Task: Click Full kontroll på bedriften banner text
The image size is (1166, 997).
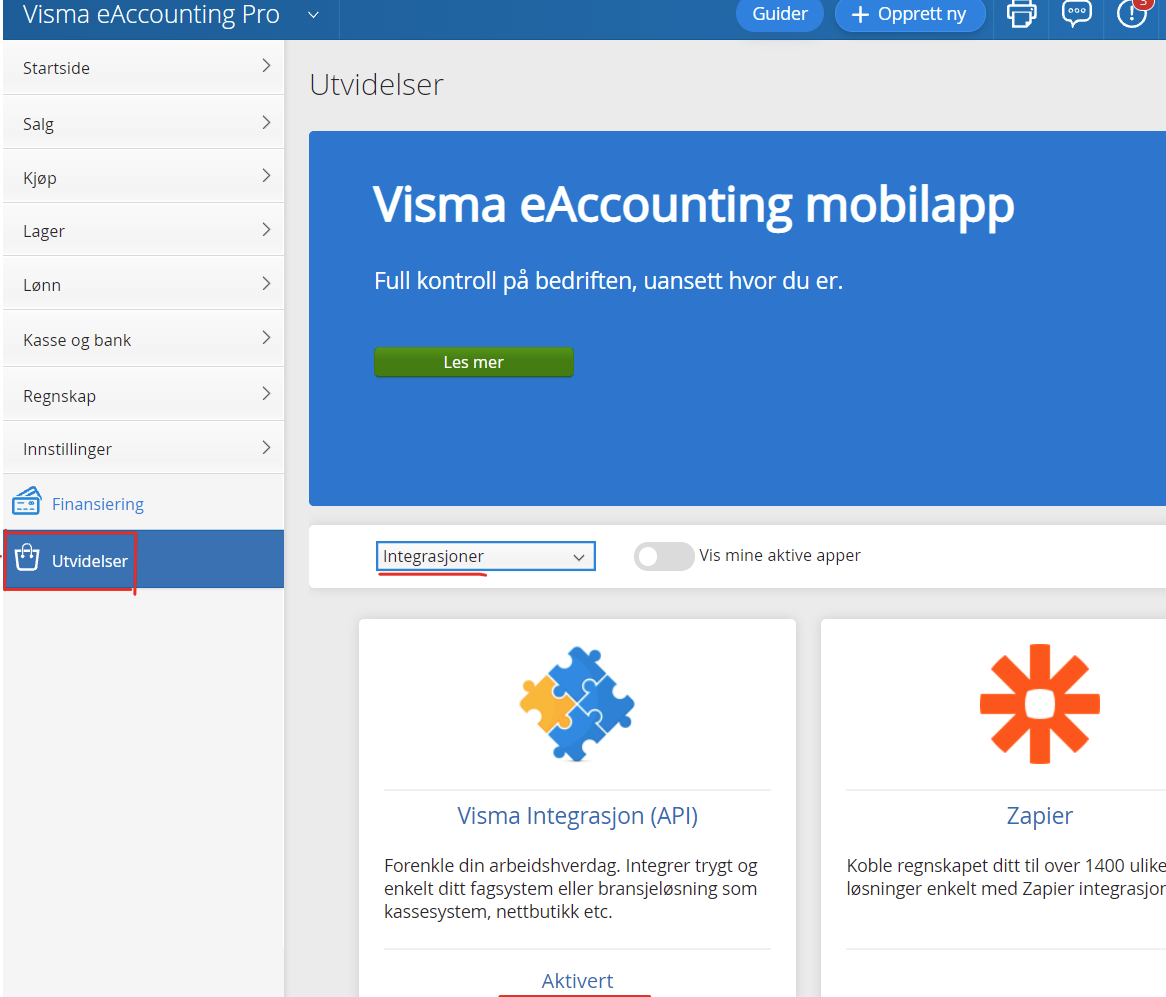Action: (608, 281)
